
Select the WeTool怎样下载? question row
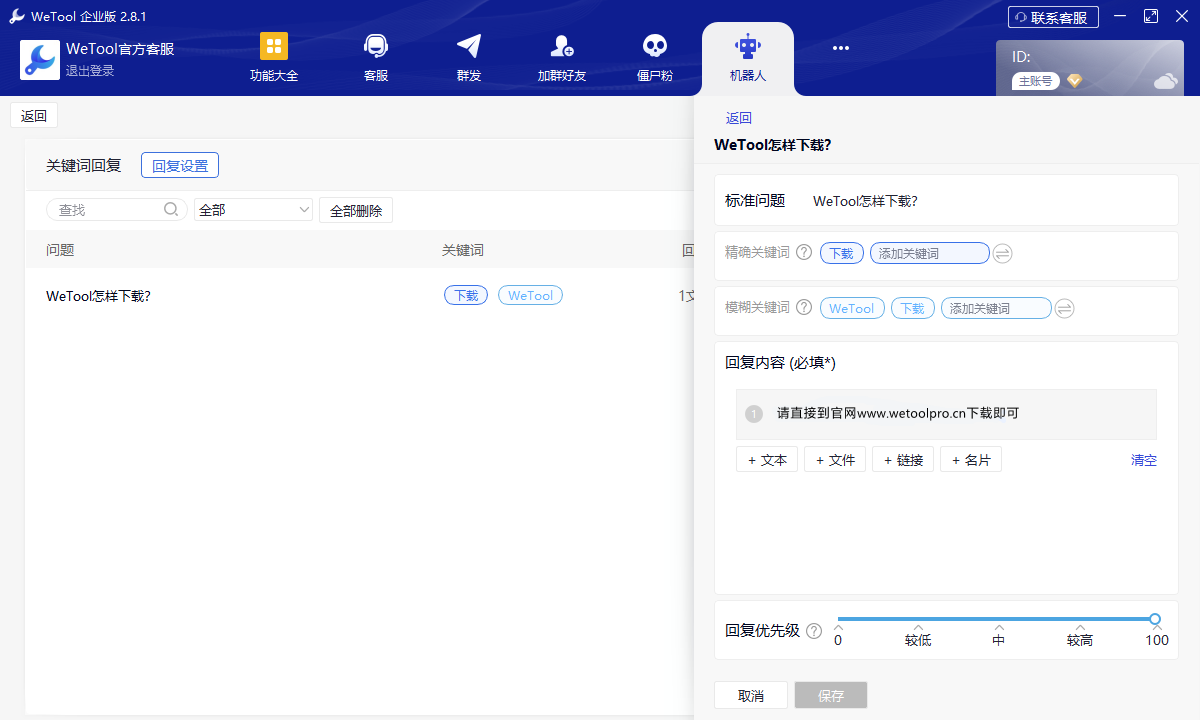pos(359,296)
